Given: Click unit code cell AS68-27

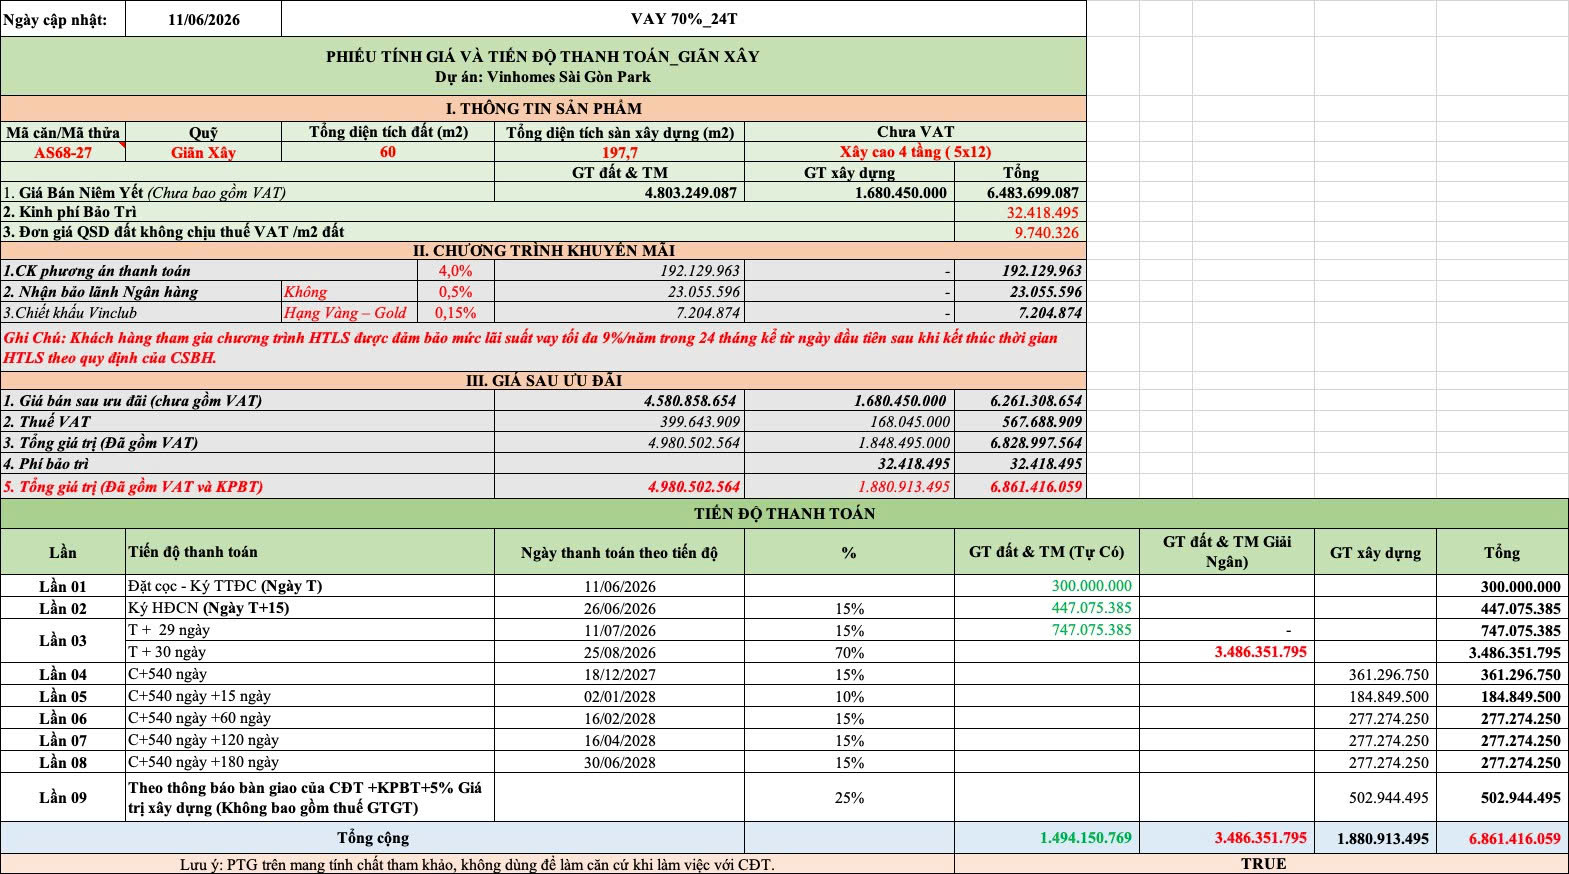Looking at the screenshot, I should pyautogui.click(x=63, y=152).
